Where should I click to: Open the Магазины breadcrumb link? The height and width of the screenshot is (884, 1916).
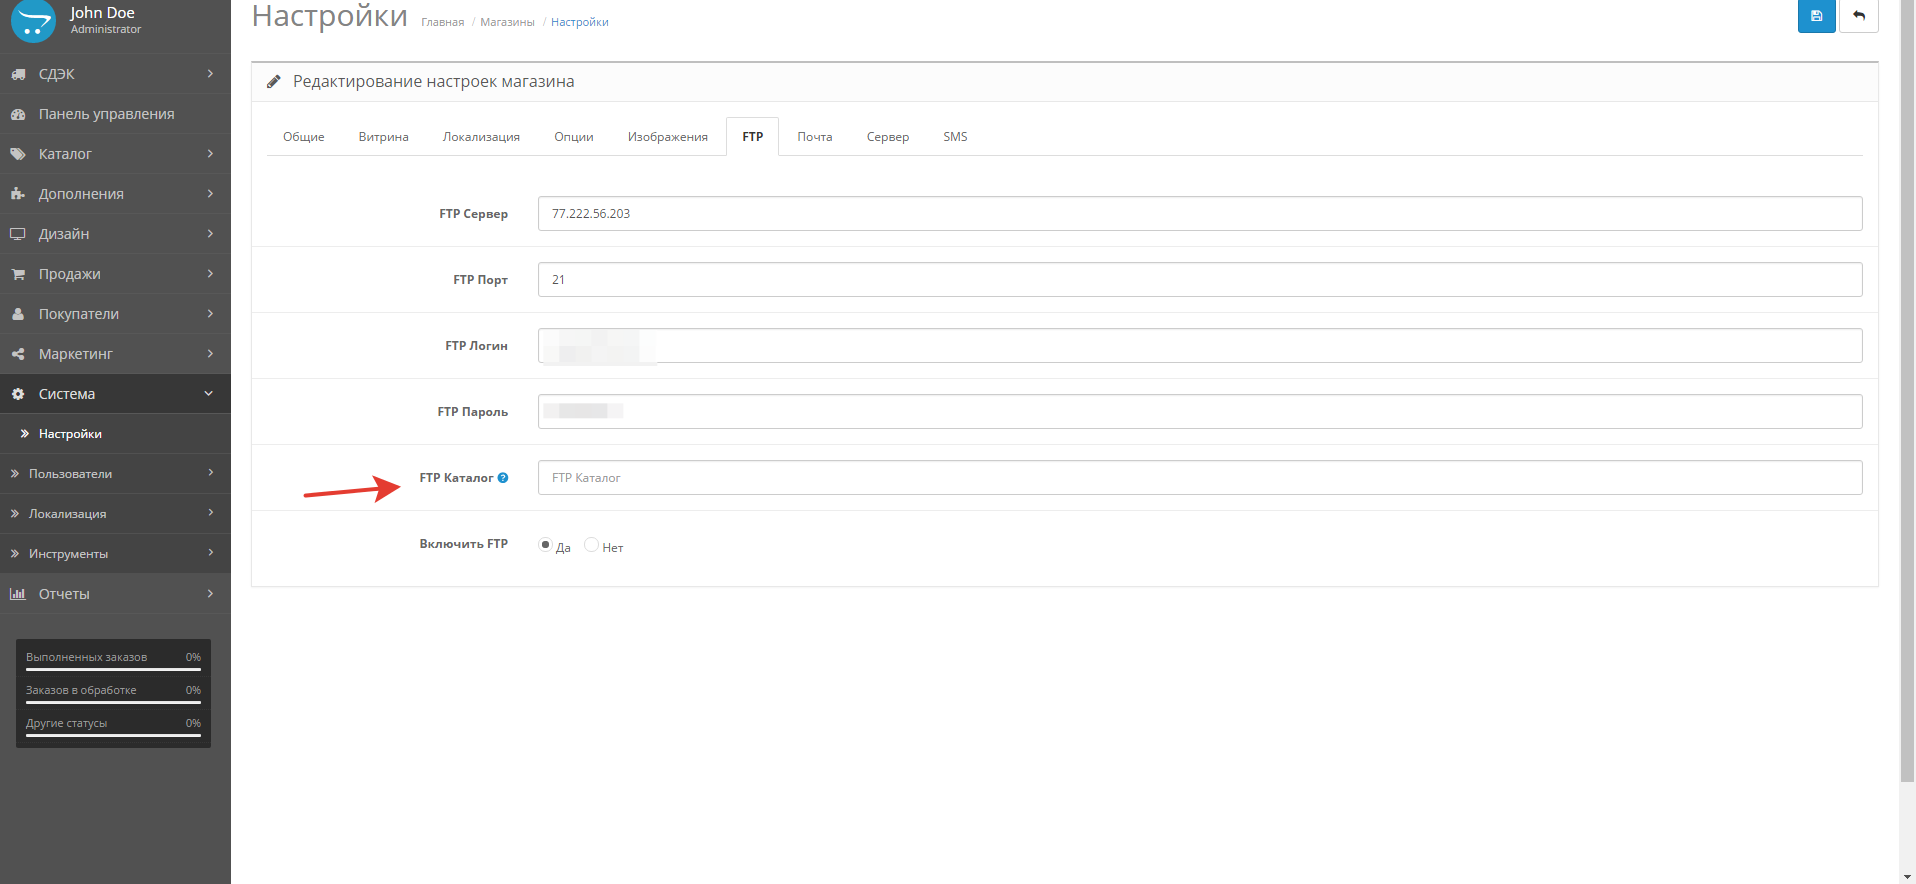coord(507,22)
